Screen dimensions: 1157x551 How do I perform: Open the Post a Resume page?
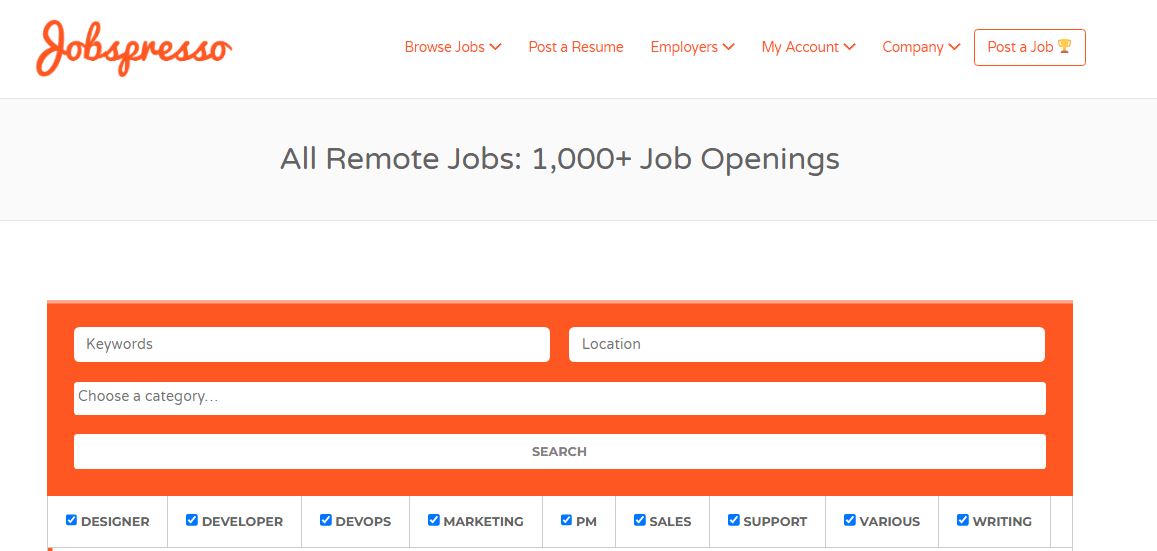576,46
